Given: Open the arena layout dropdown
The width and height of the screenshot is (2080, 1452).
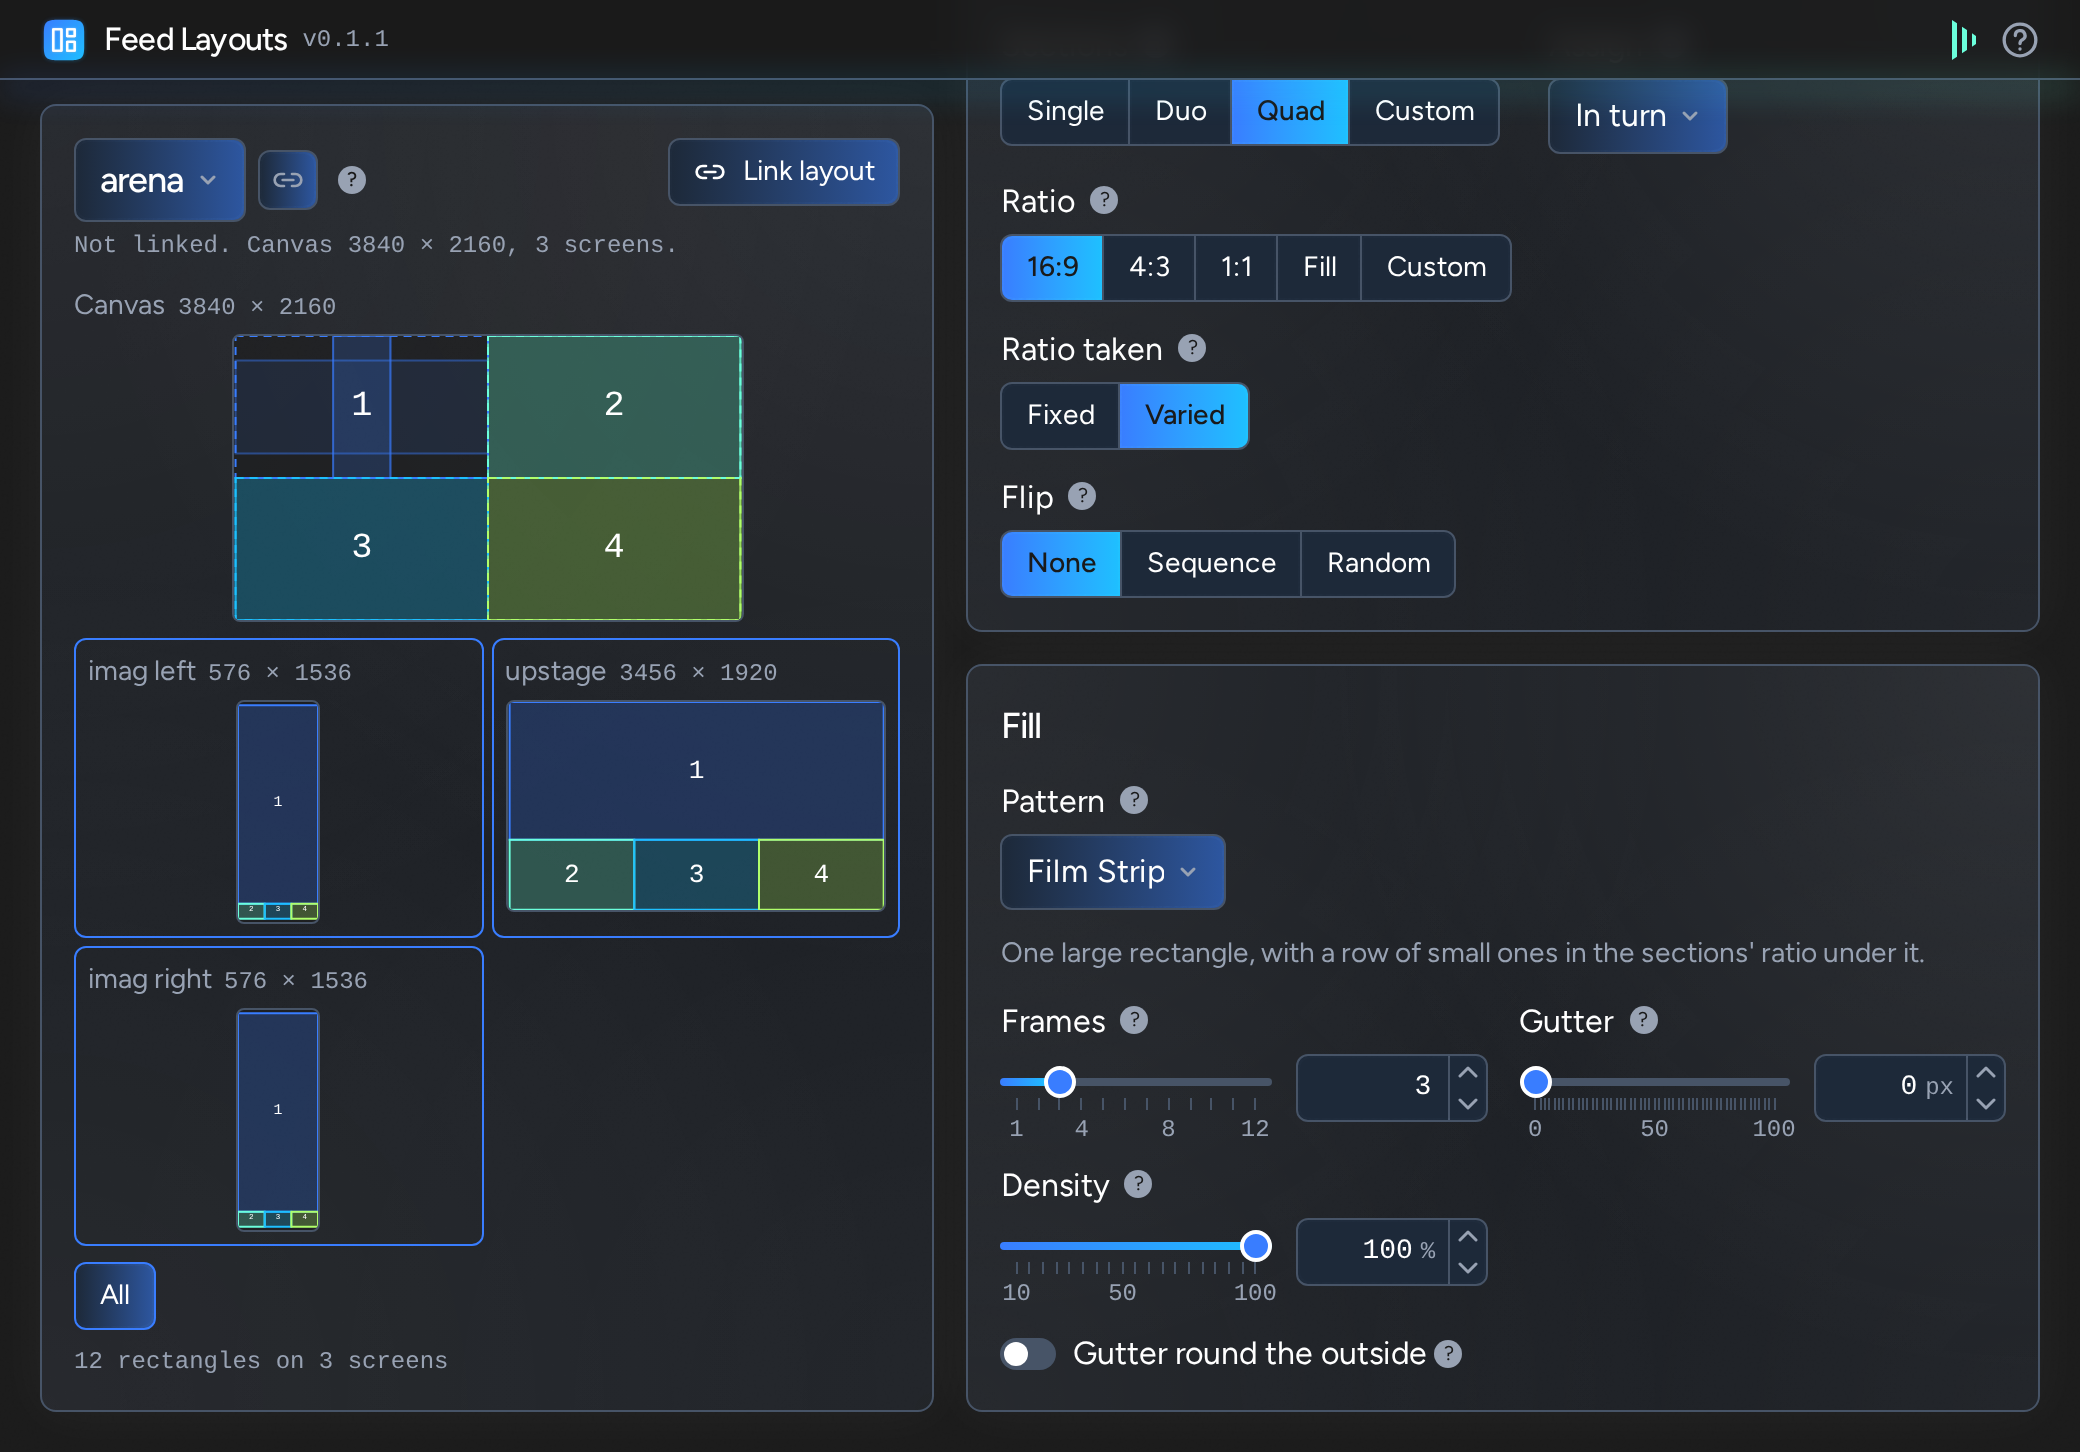Looking at the screenshot, I should click(x=160, y=180).
